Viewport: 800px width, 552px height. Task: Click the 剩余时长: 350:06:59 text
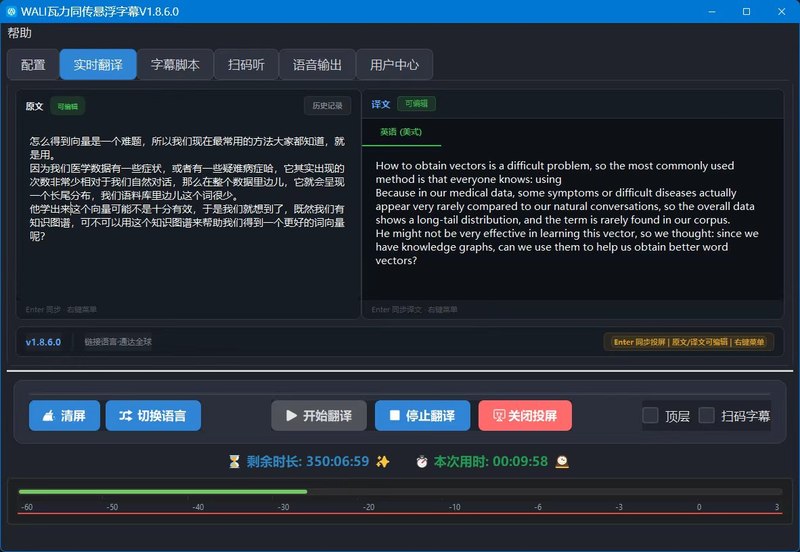(308, 461)
